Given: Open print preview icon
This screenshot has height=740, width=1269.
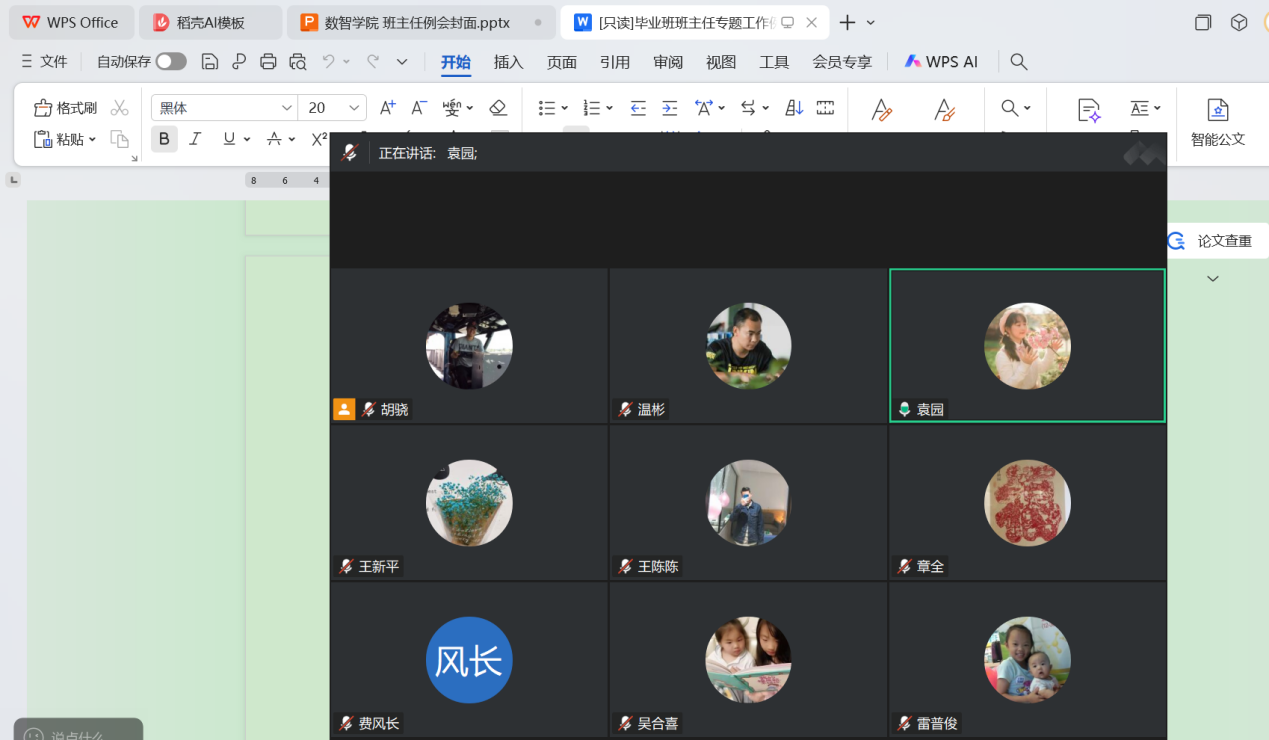Looking at the screenshot, I should coord(297,62).
